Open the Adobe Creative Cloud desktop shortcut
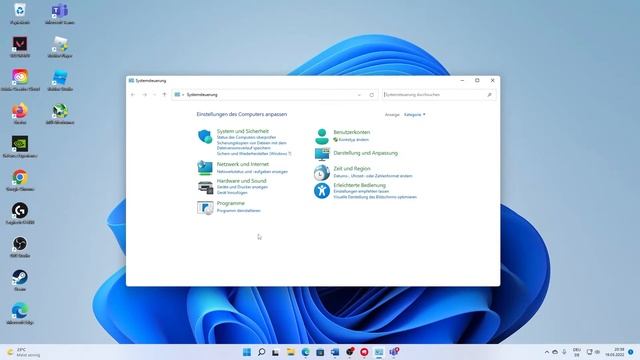Image resolution: width=640 pixels, height=360 pixels. tap(20, 80)
